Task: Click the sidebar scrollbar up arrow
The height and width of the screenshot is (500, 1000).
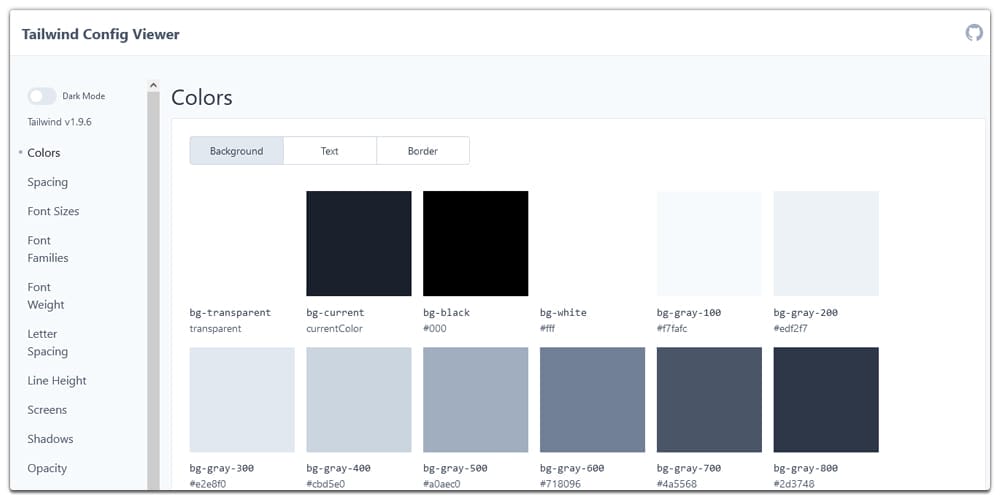Action: 153,85
